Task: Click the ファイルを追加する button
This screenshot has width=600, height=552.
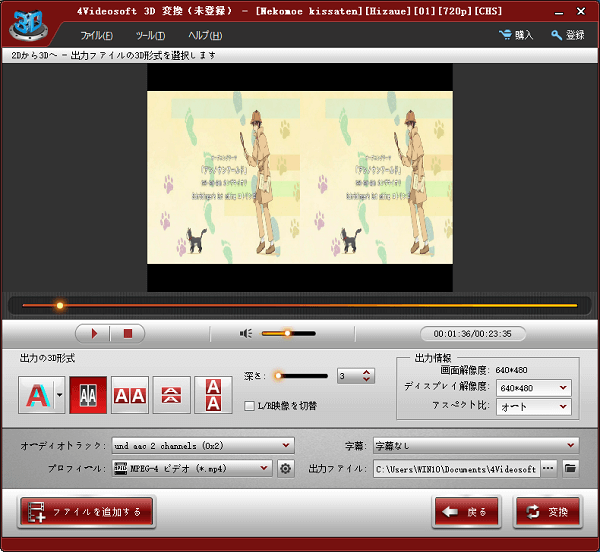Action: (86, 511)
